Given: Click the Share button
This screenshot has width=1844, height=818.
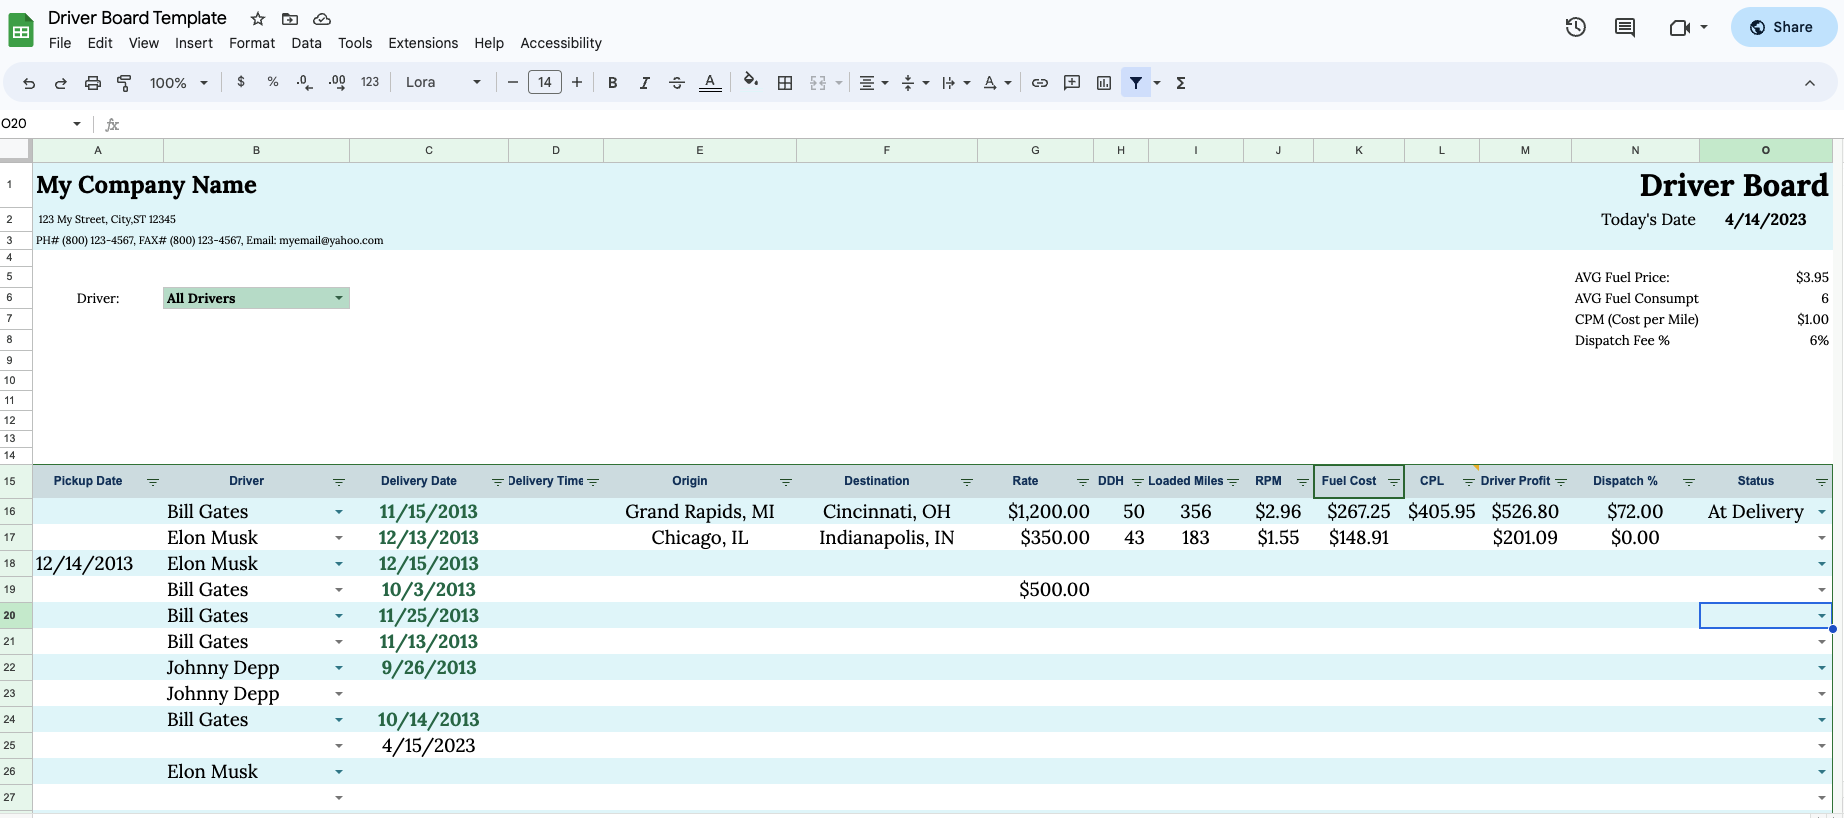Looking at the screenshot, I should click(x=1783, y=27).
